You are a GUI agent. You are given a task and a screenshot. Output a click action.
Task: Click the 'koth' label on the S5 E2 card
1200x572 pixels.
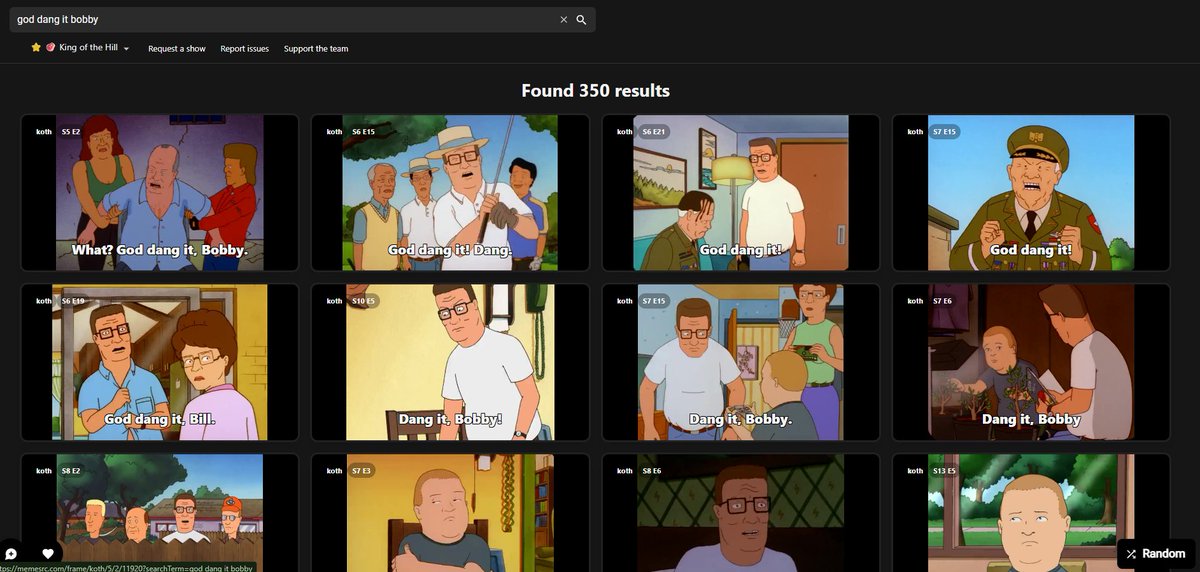(x=44, y=131)
